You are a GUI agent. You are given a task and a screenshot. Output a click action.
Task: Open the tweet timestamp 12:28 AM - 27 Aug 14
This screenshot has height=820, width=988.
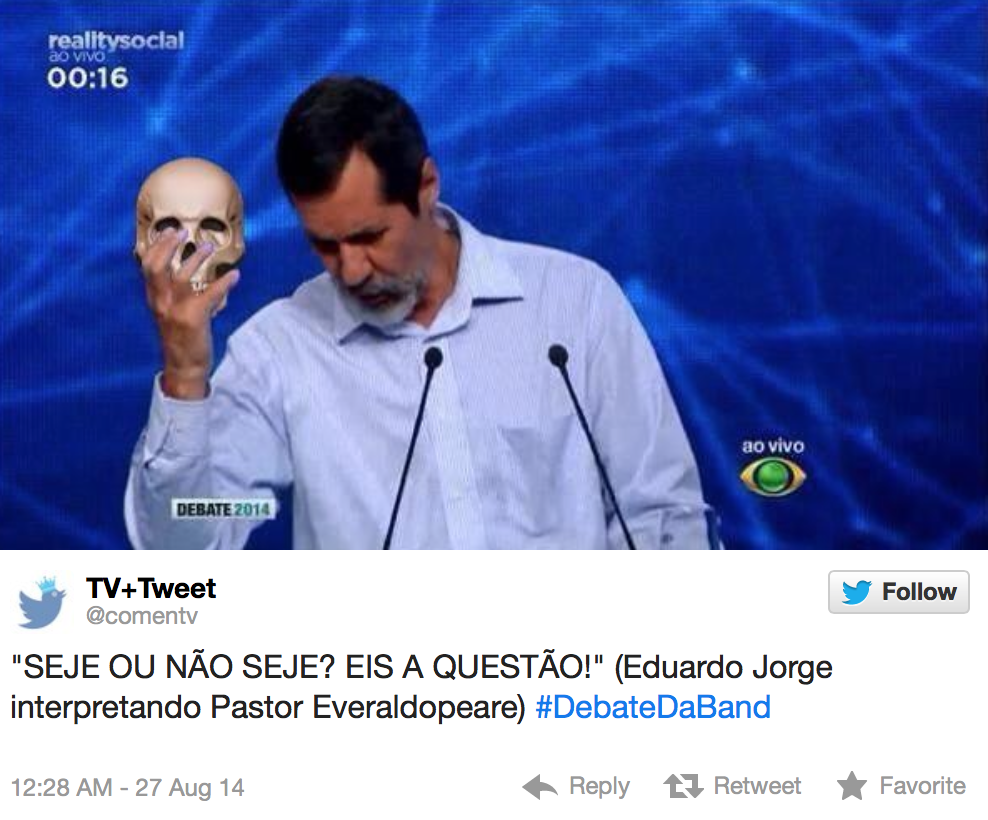pos(128,788)
